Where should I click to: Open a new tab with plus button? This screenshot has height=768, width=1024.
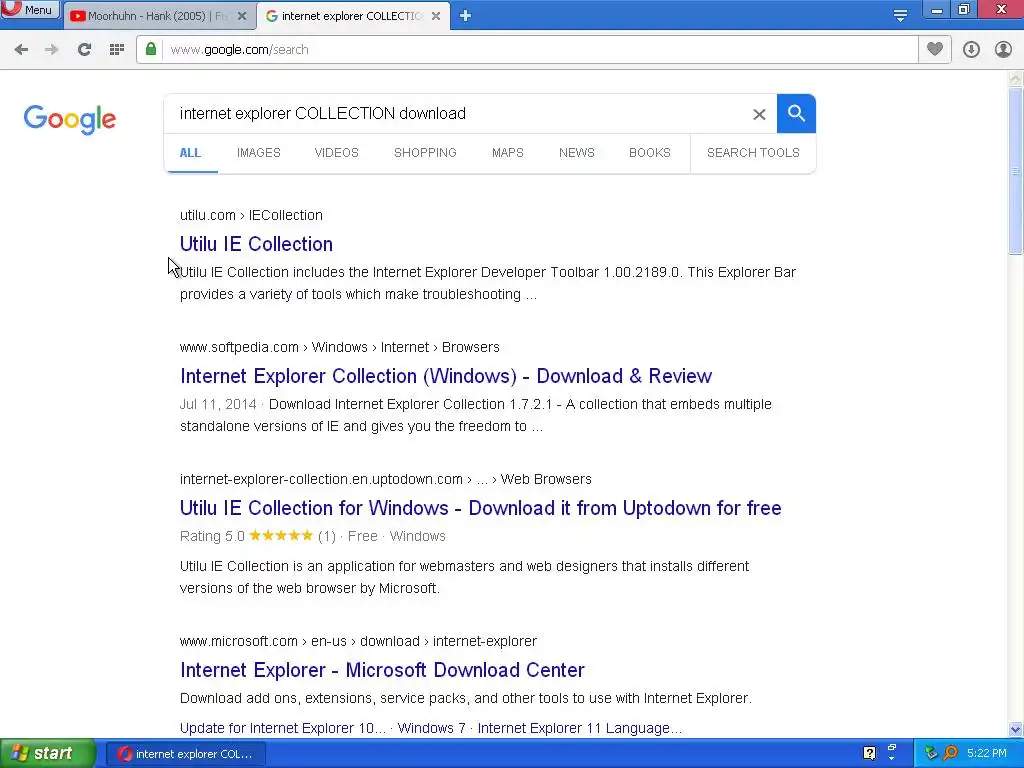click(465, 16)
